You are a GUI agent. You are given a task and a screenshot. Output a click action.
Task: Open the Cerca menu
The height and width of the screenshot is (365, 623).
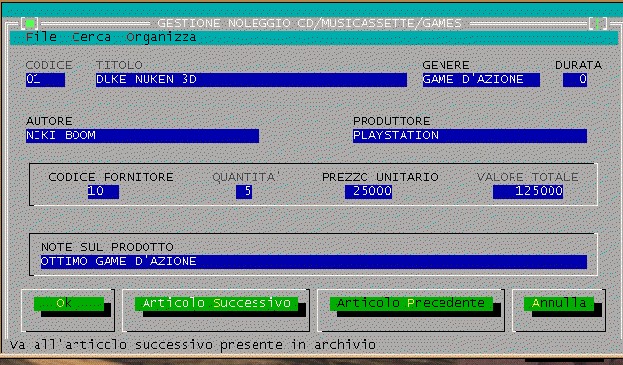[x=91, y=37]
